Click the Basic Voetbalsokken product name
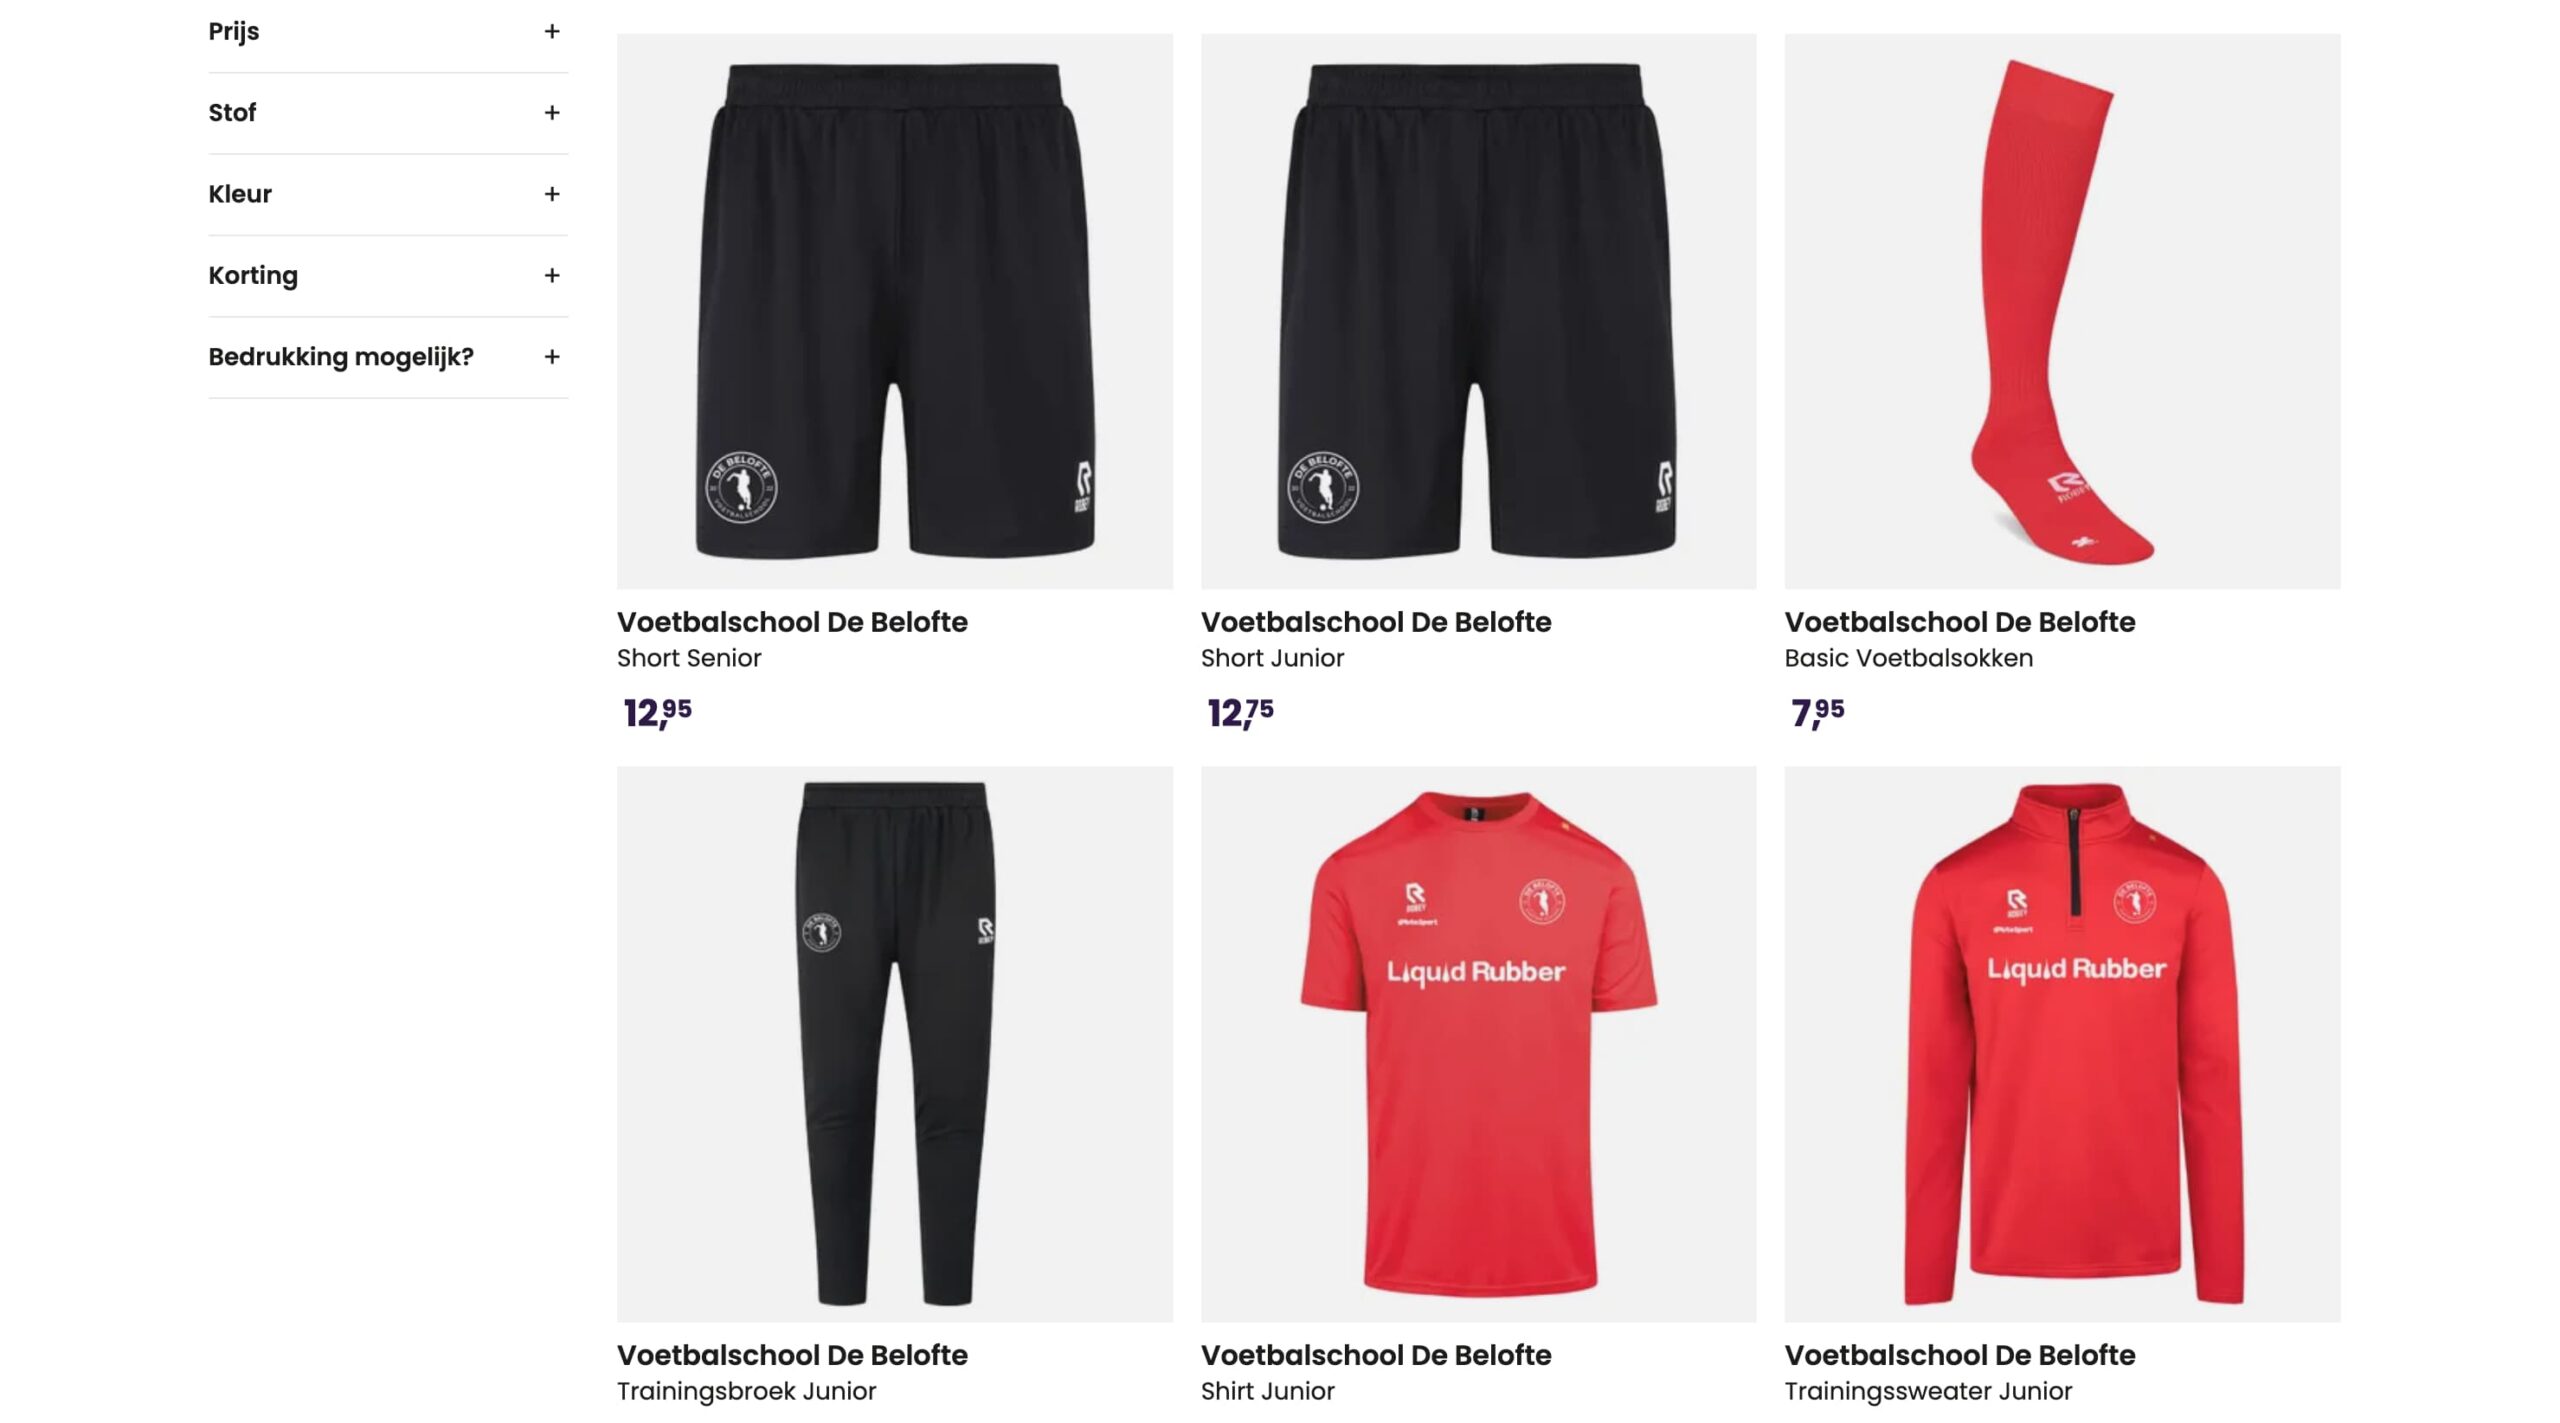The height and width of the screenshot is (1423, 2560). click(1908, 658)
